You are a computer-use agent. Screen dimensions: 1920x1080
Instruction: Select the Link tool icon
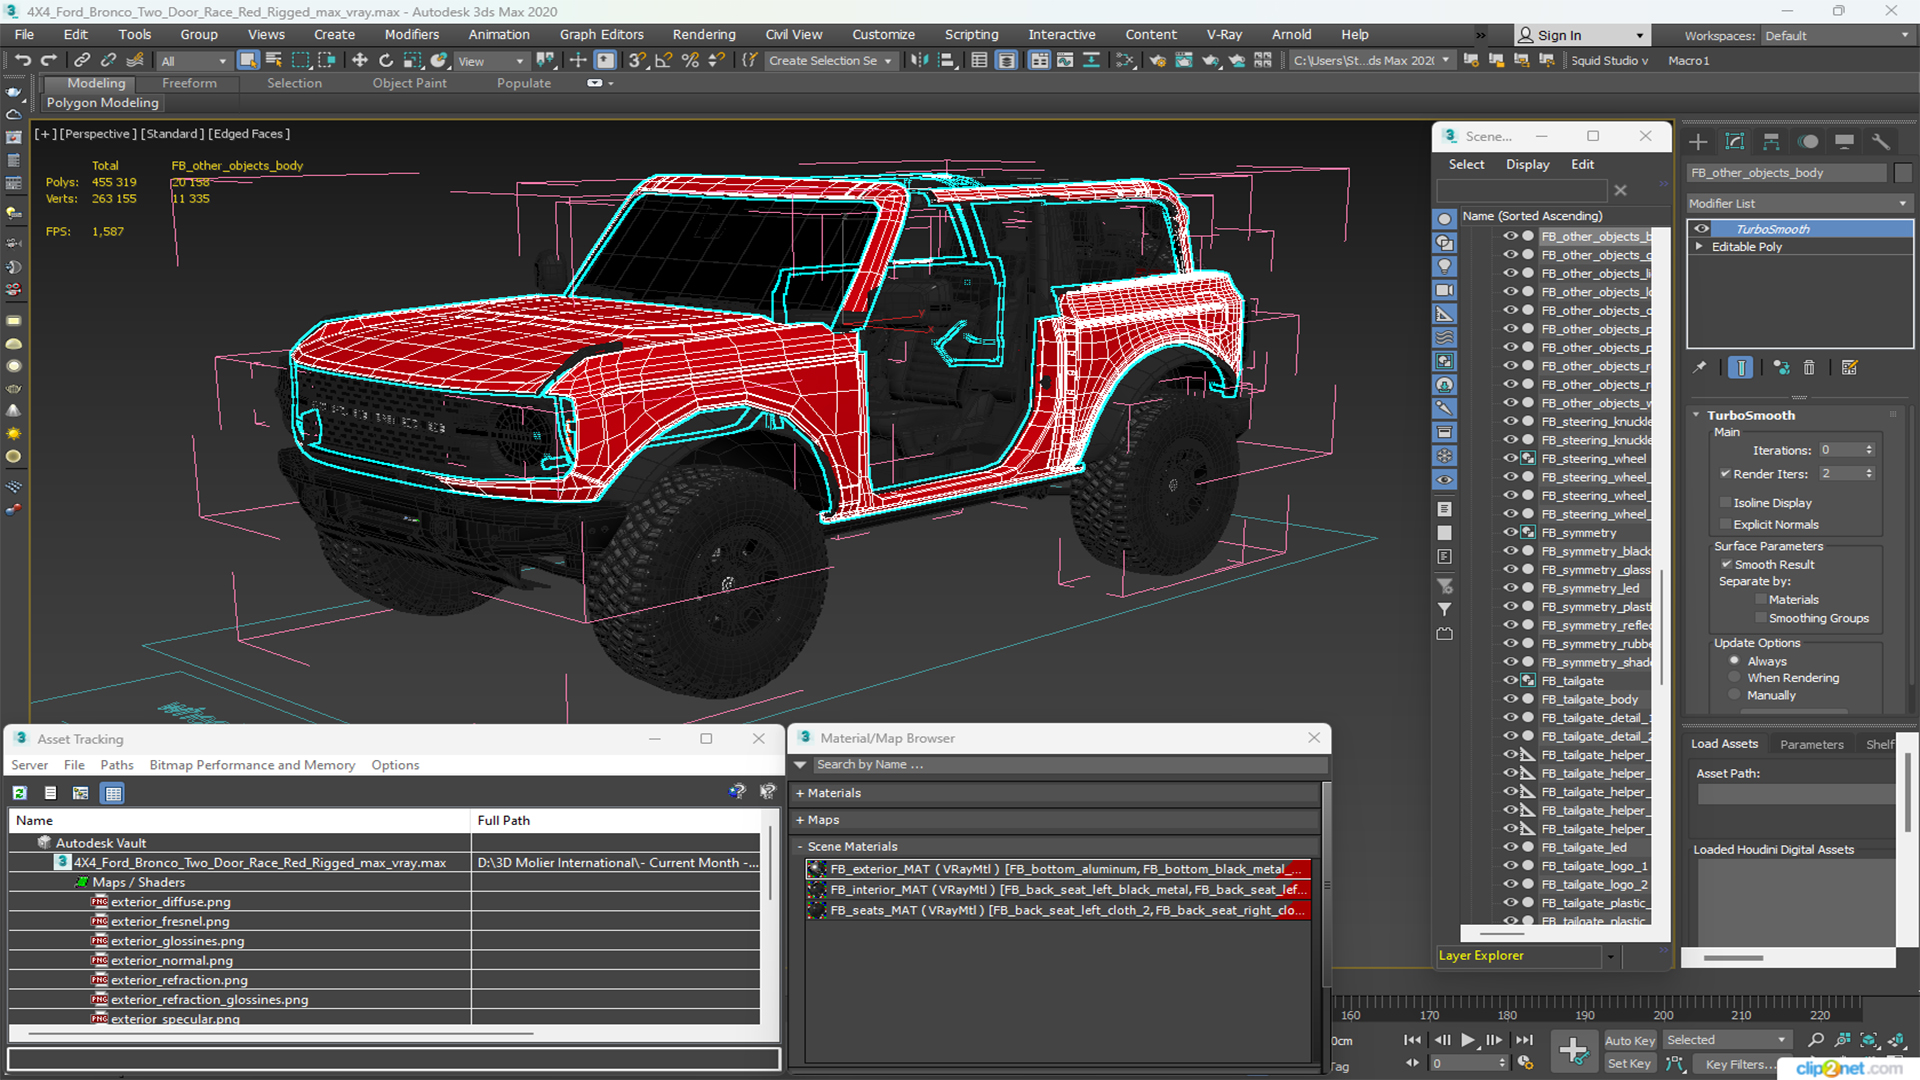pos(82,60)
